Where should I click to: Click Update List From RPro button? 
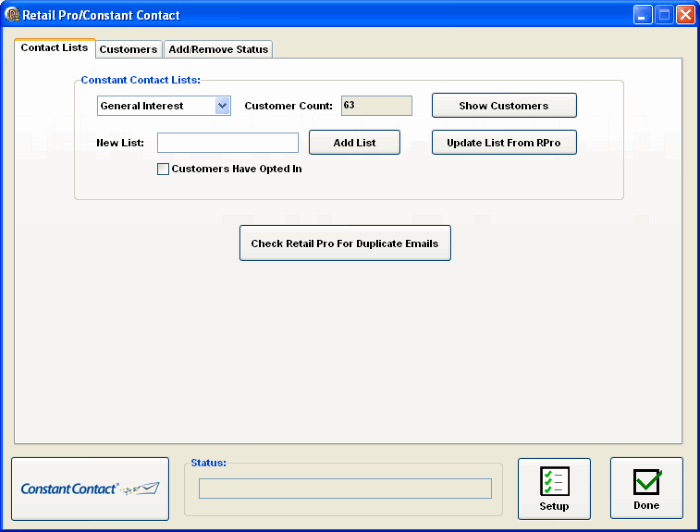point(504,142)
